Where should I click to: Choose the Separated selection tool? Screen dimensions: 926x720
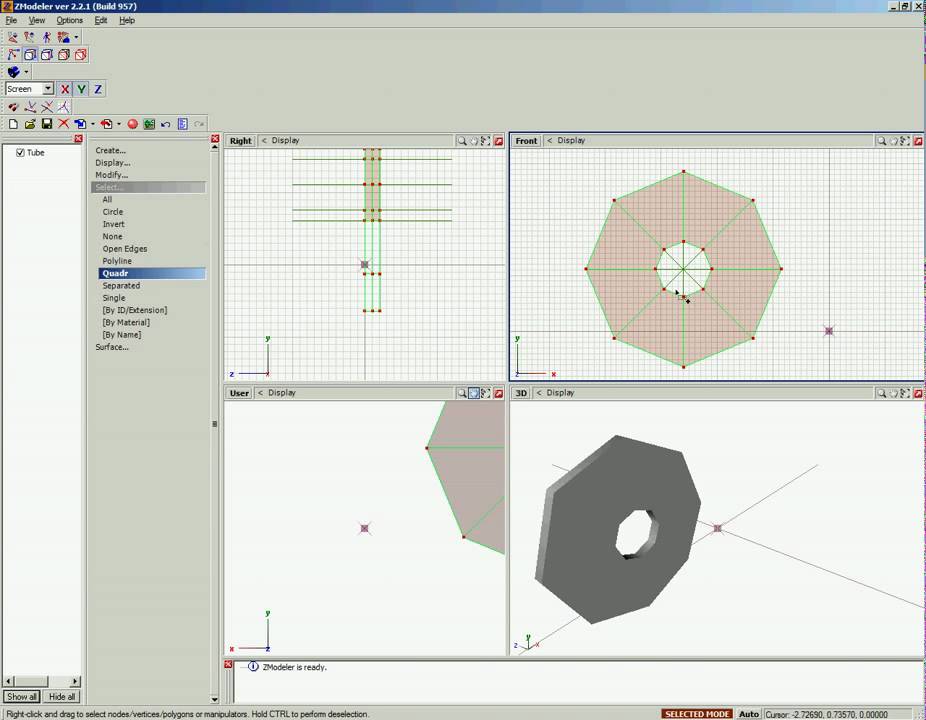coord(121,286)
